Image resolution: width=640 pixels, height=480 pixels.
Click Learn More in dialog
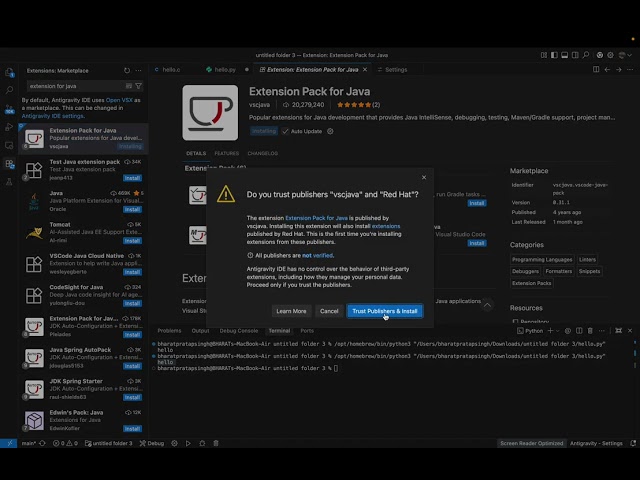point(291,311)
